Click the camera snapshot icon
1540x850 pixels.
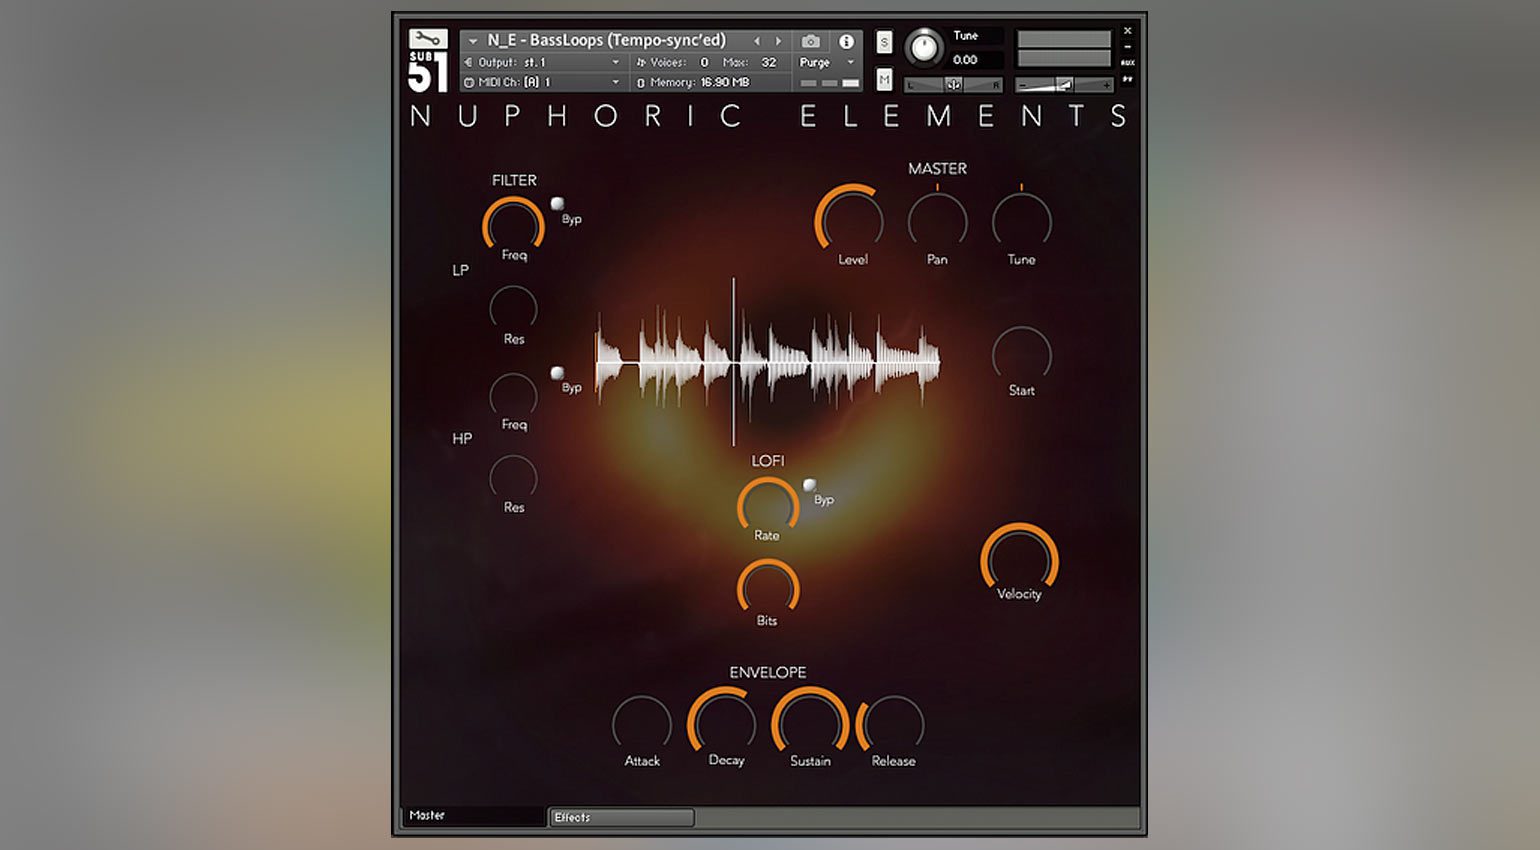pos(811,41)
